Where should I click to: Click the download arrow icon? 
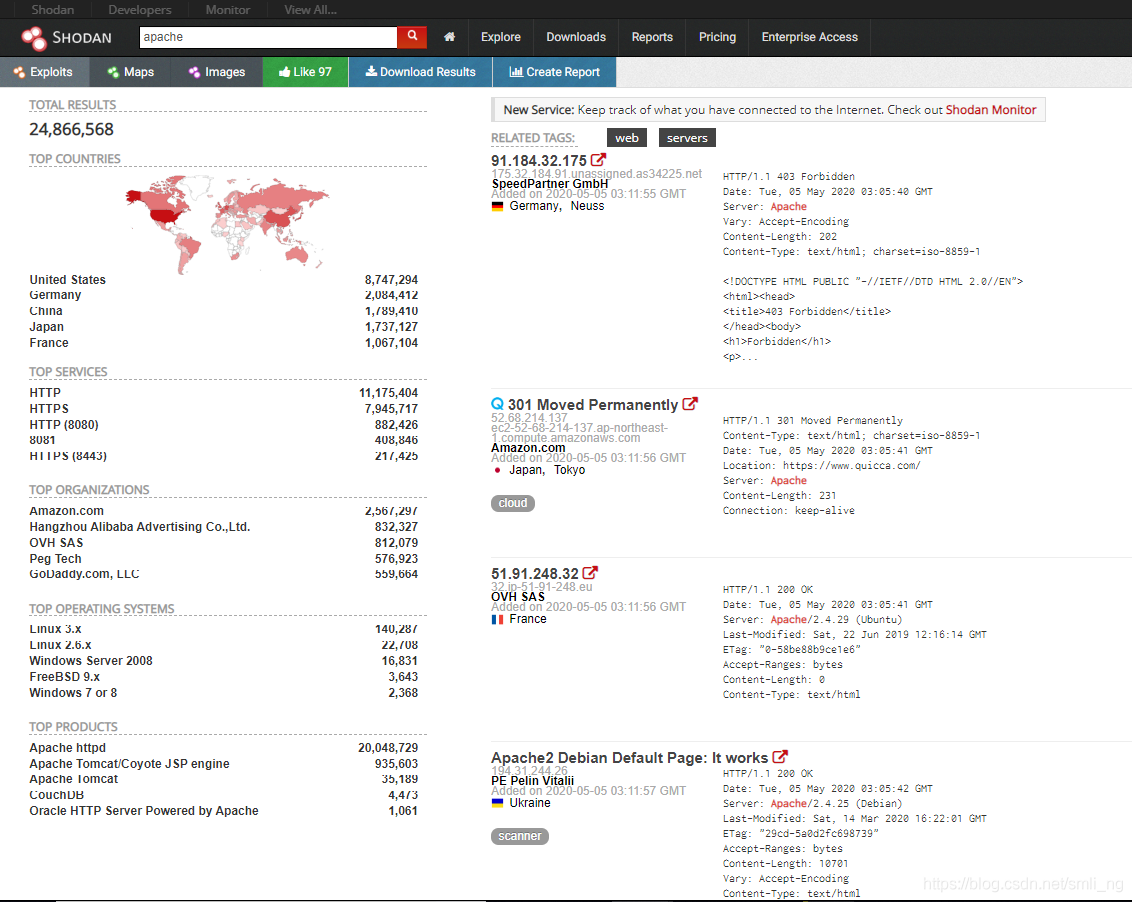tap(371, 71)
